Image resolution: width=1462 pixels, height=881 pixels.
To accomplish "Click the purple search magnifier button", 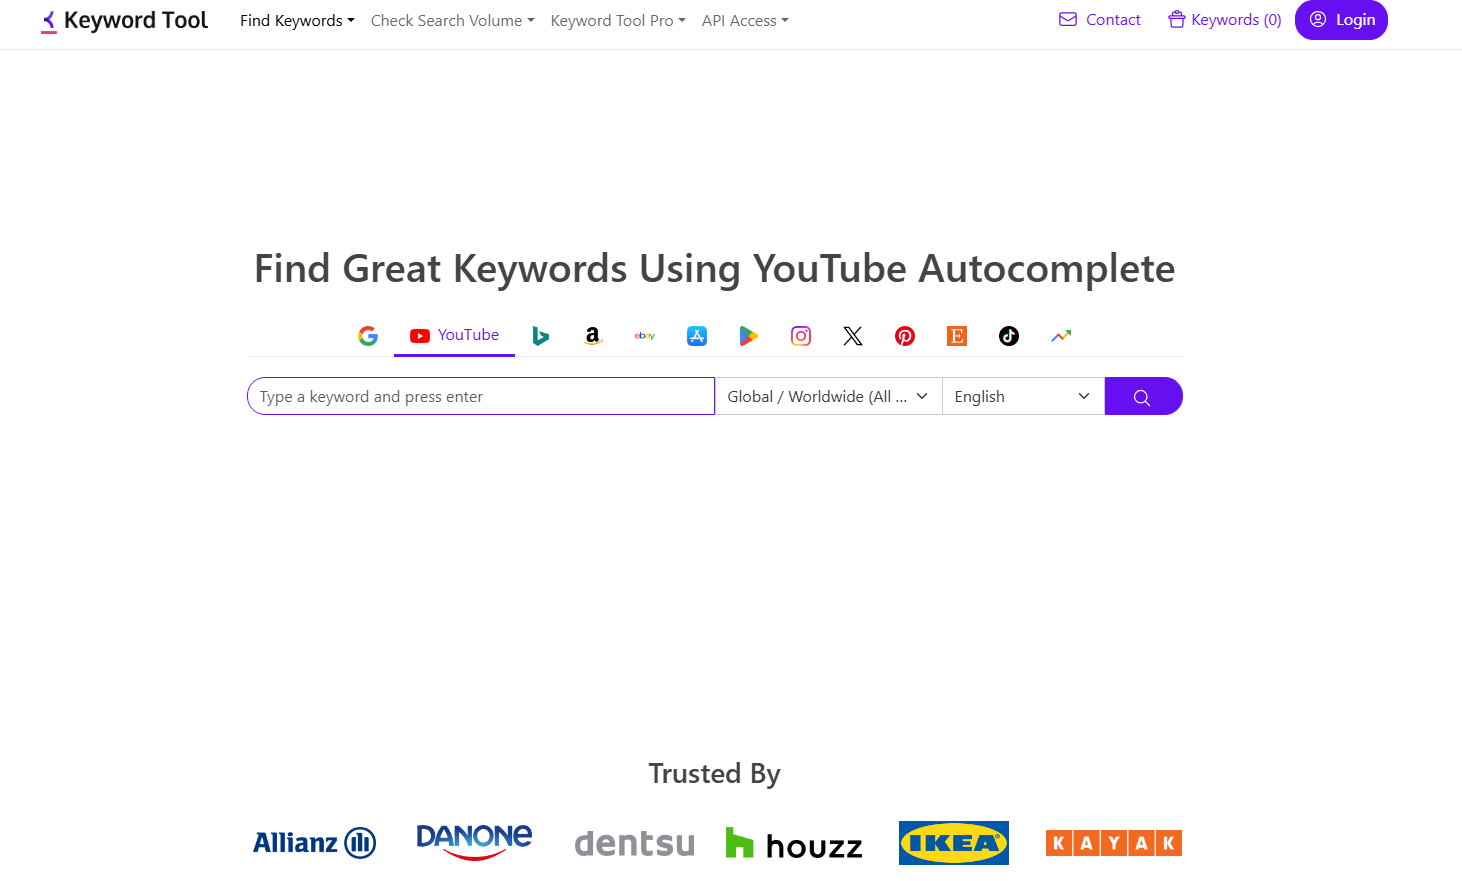I will click(1143, 396).
